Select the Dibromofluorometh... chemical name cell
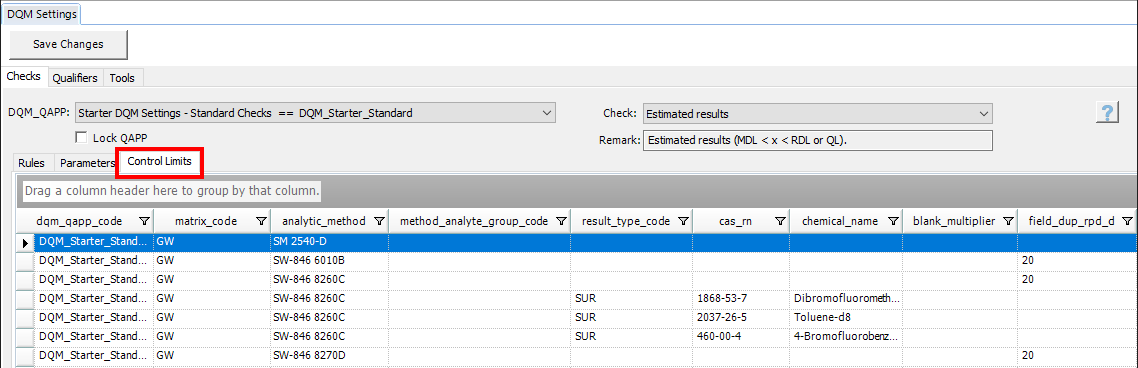Screen dimensions: 1138x368 tap(846, 298)
